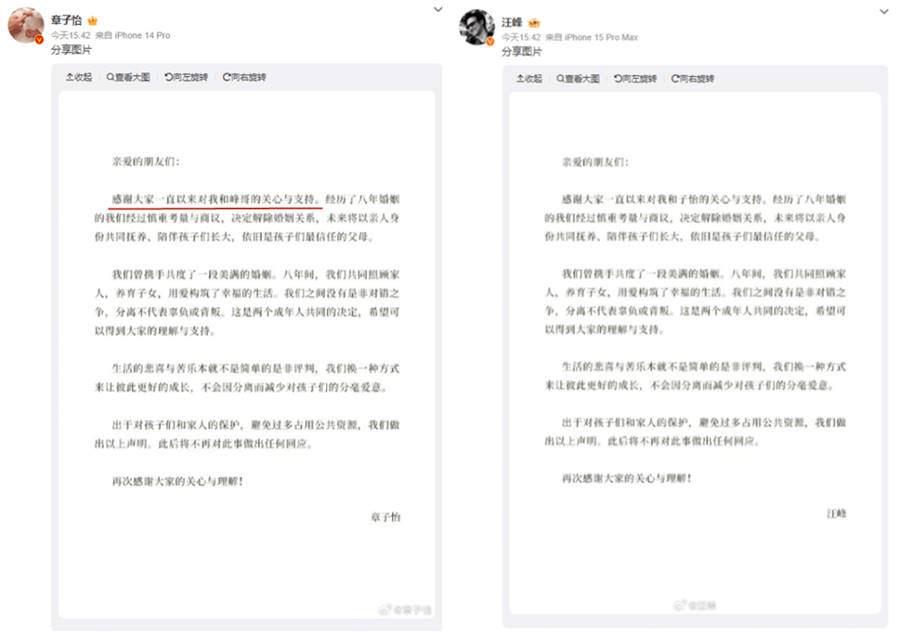Click the iPhone 15 Pro Max source link
The width and height of the screenshot is (900, 632).
click(x=601, y=38)
